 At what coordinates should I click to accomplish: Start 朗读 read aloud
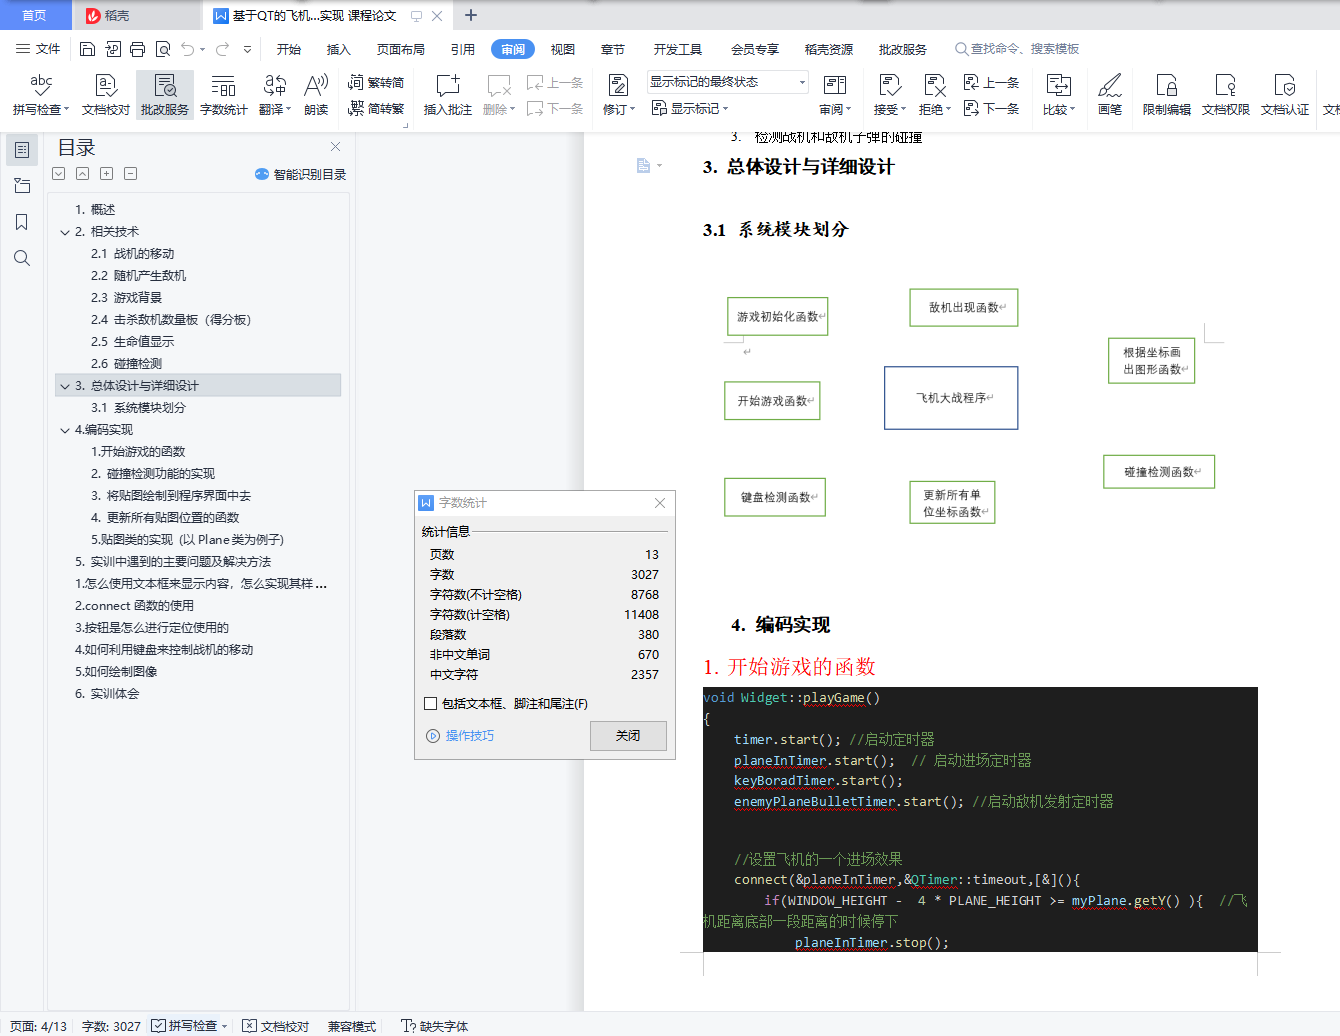[316, 95]
